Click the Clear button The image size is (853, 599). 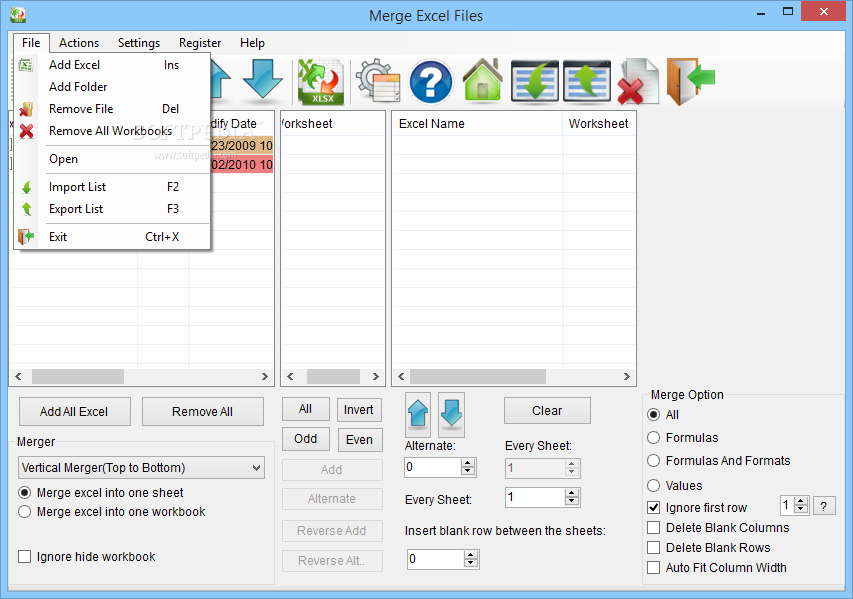coord(547,411)
